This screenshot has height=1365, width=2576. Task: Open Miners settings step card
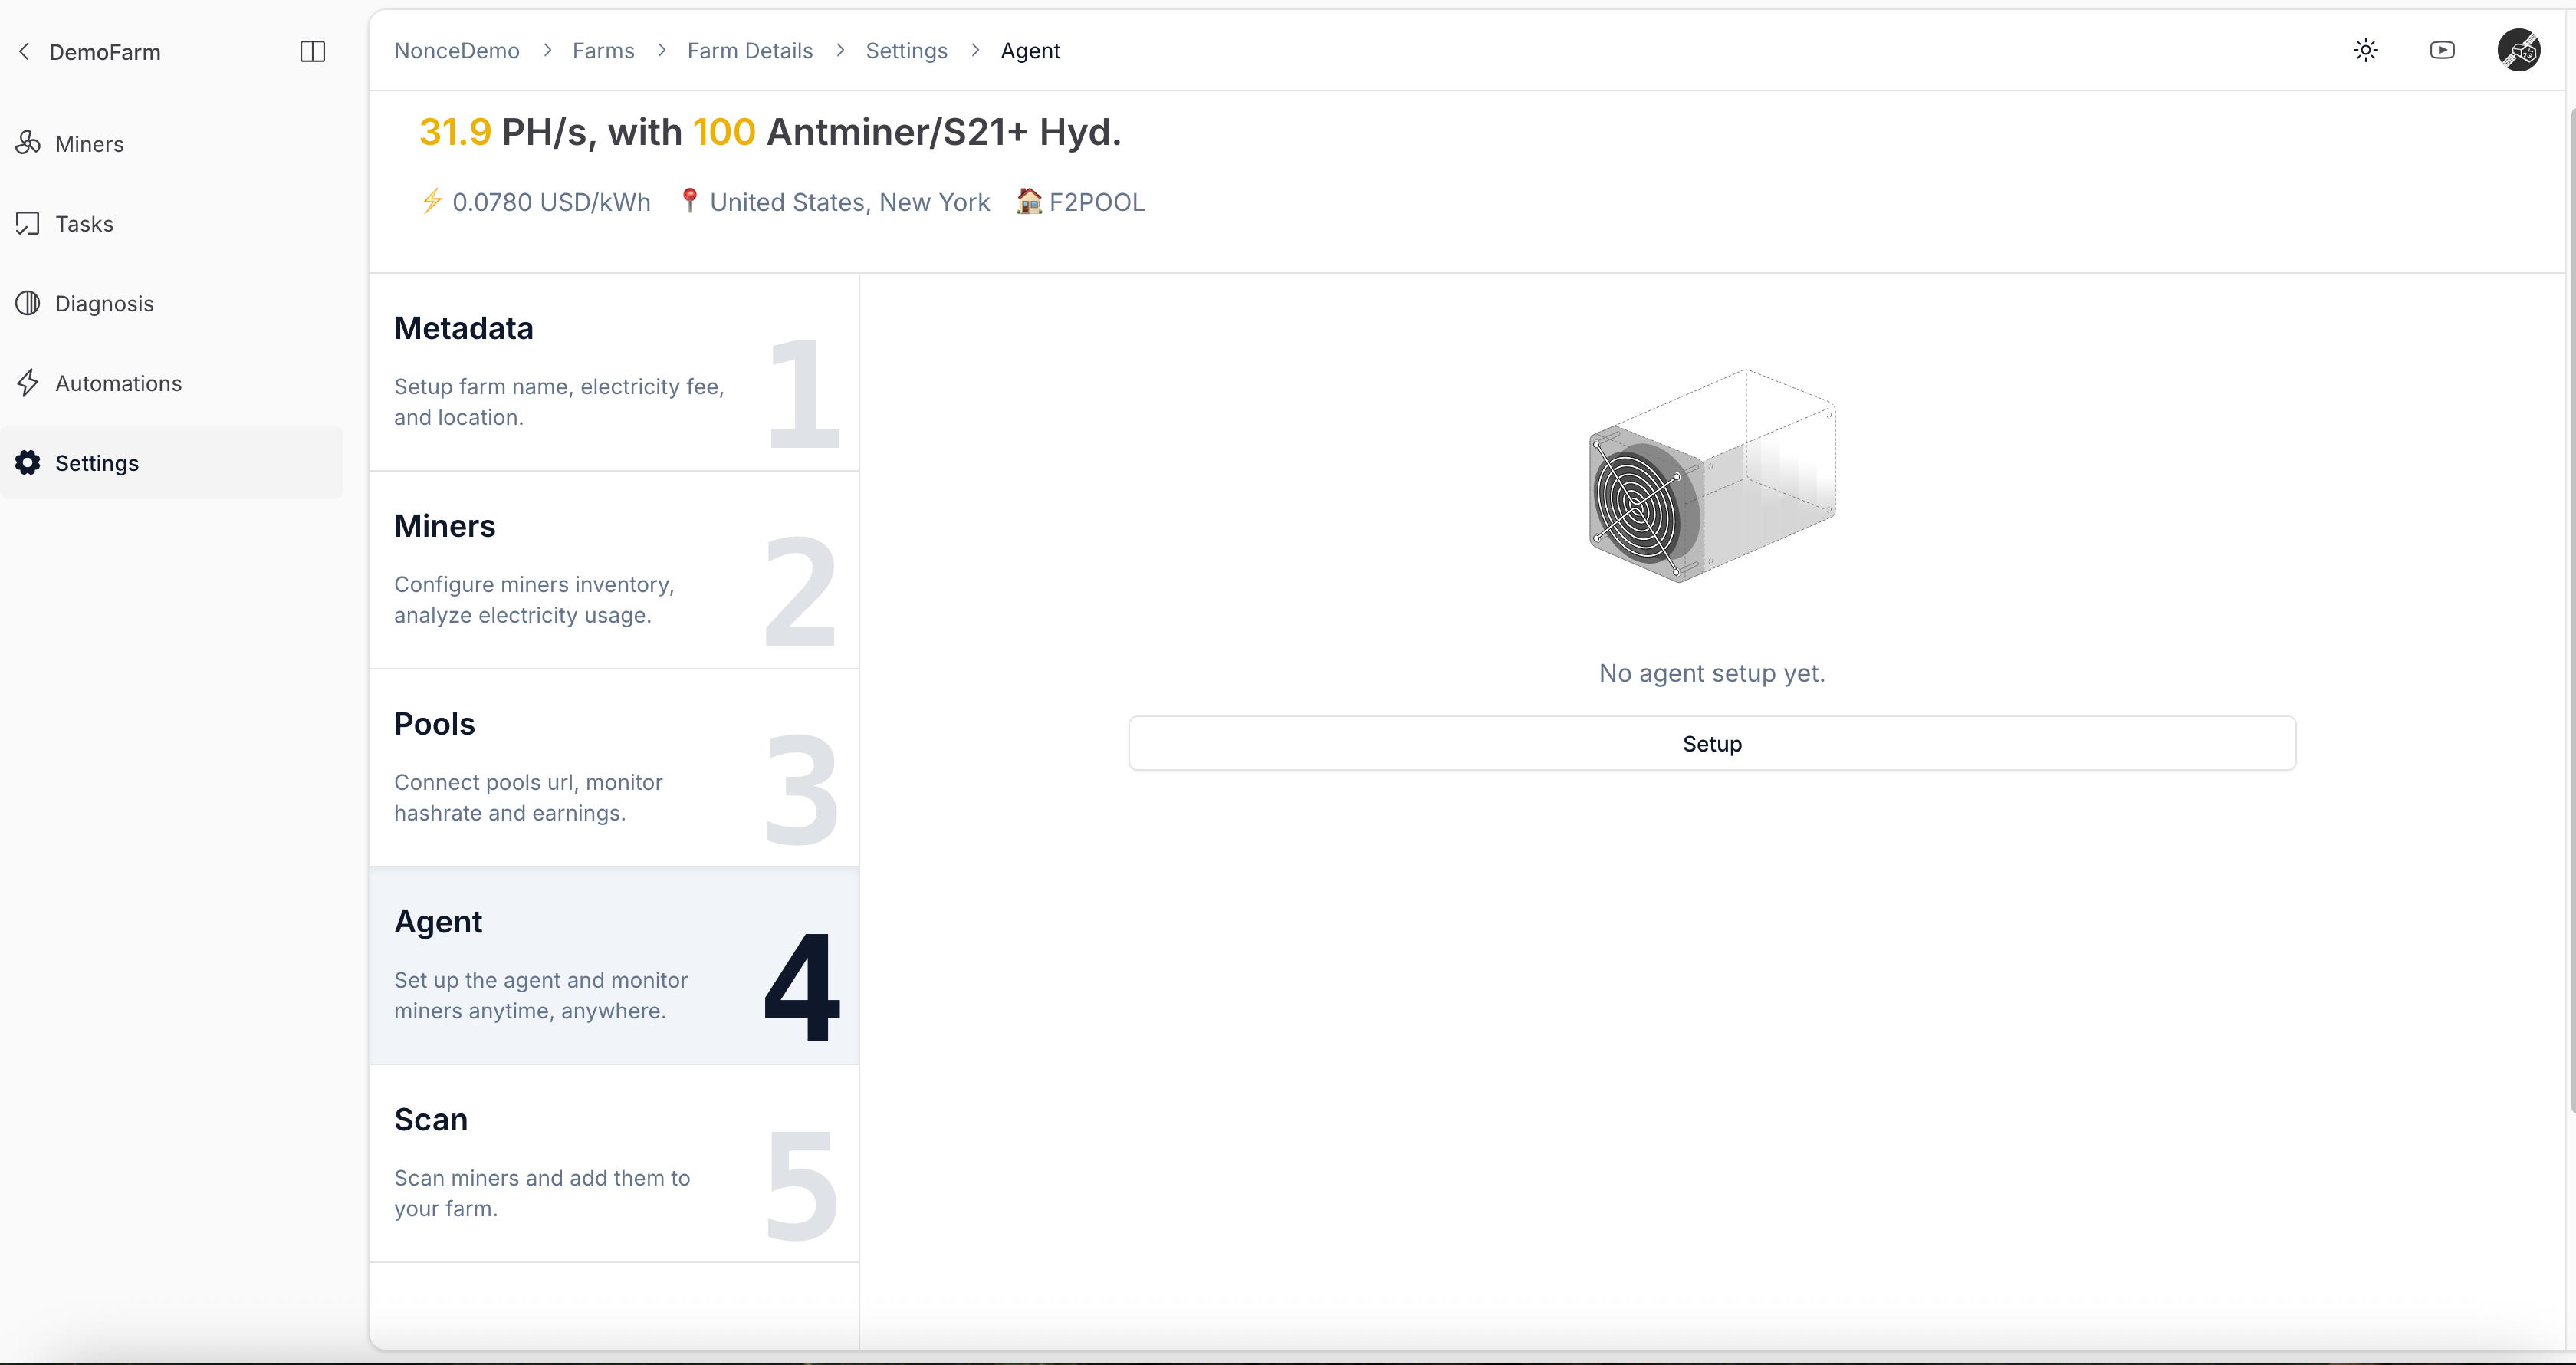point(613,569)
